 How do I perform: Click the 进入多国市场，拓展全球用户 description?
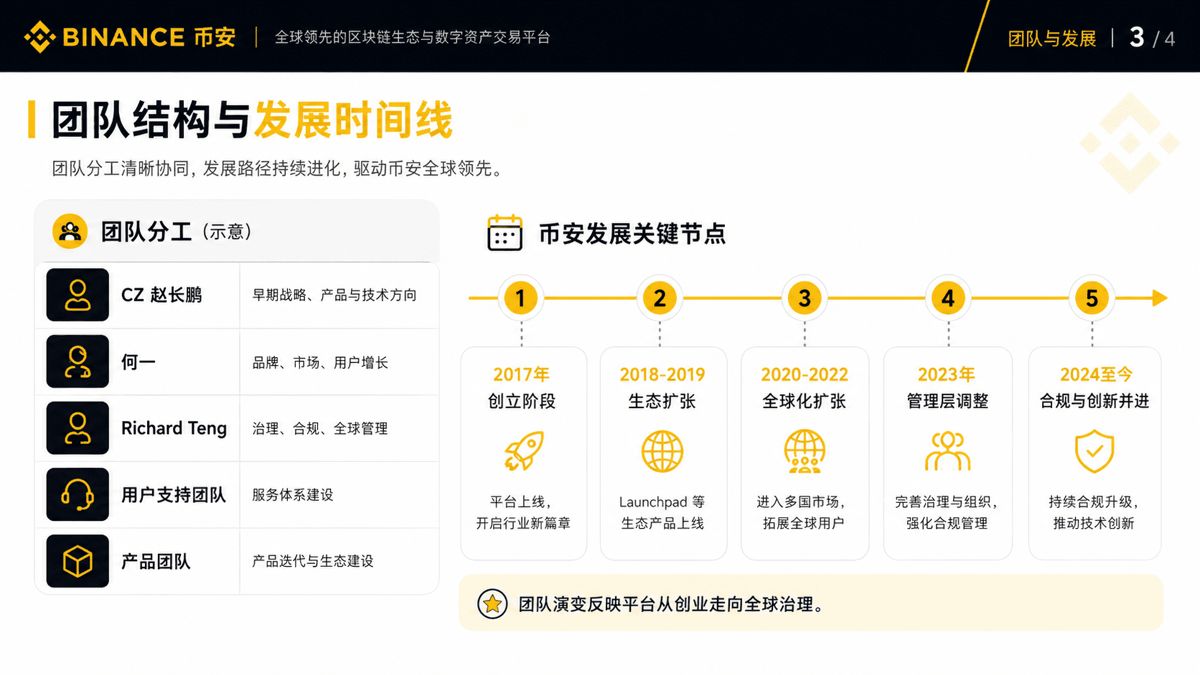click(804, 512)
